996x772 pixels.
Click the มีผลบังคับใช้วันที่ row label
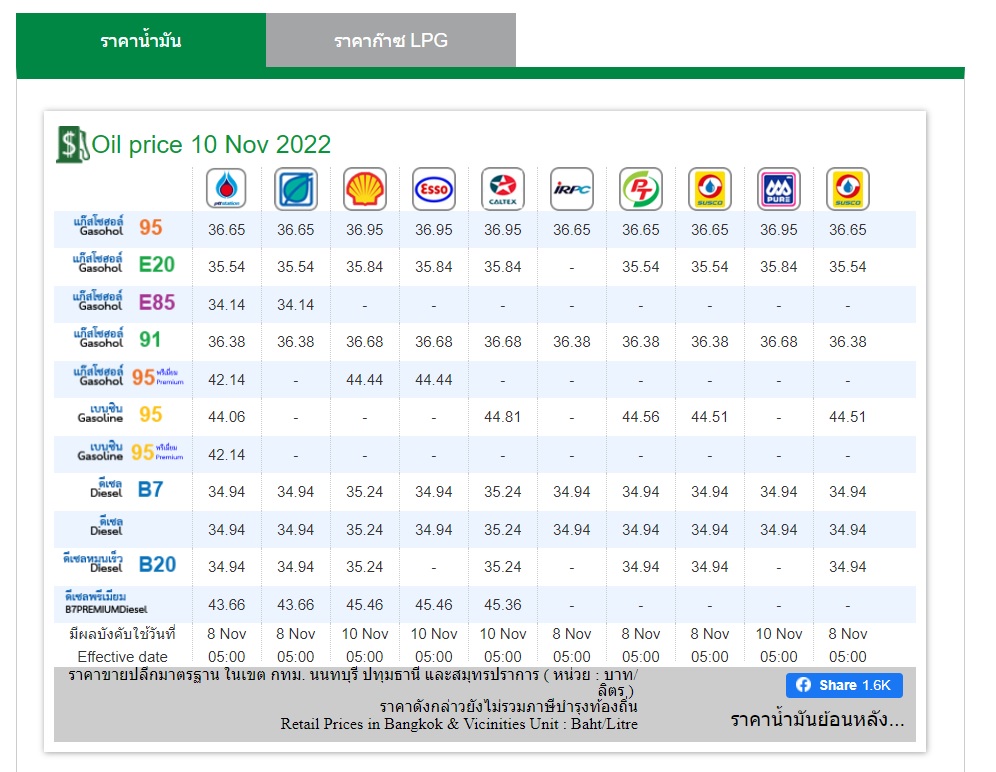[122, 633]
